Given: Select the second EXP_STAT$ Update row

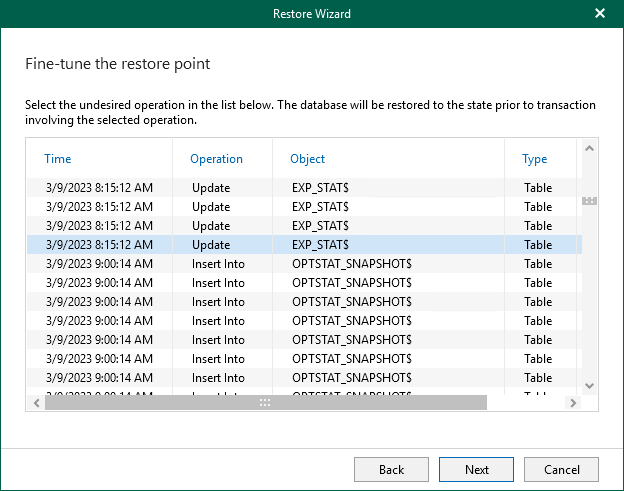Looking at the screenshot, I should tap(300, 207).
